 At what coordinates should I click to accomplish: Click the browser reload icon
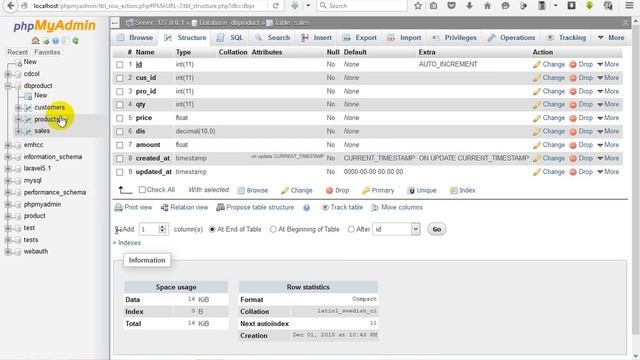pyautogui.click(x=276, y=6)
